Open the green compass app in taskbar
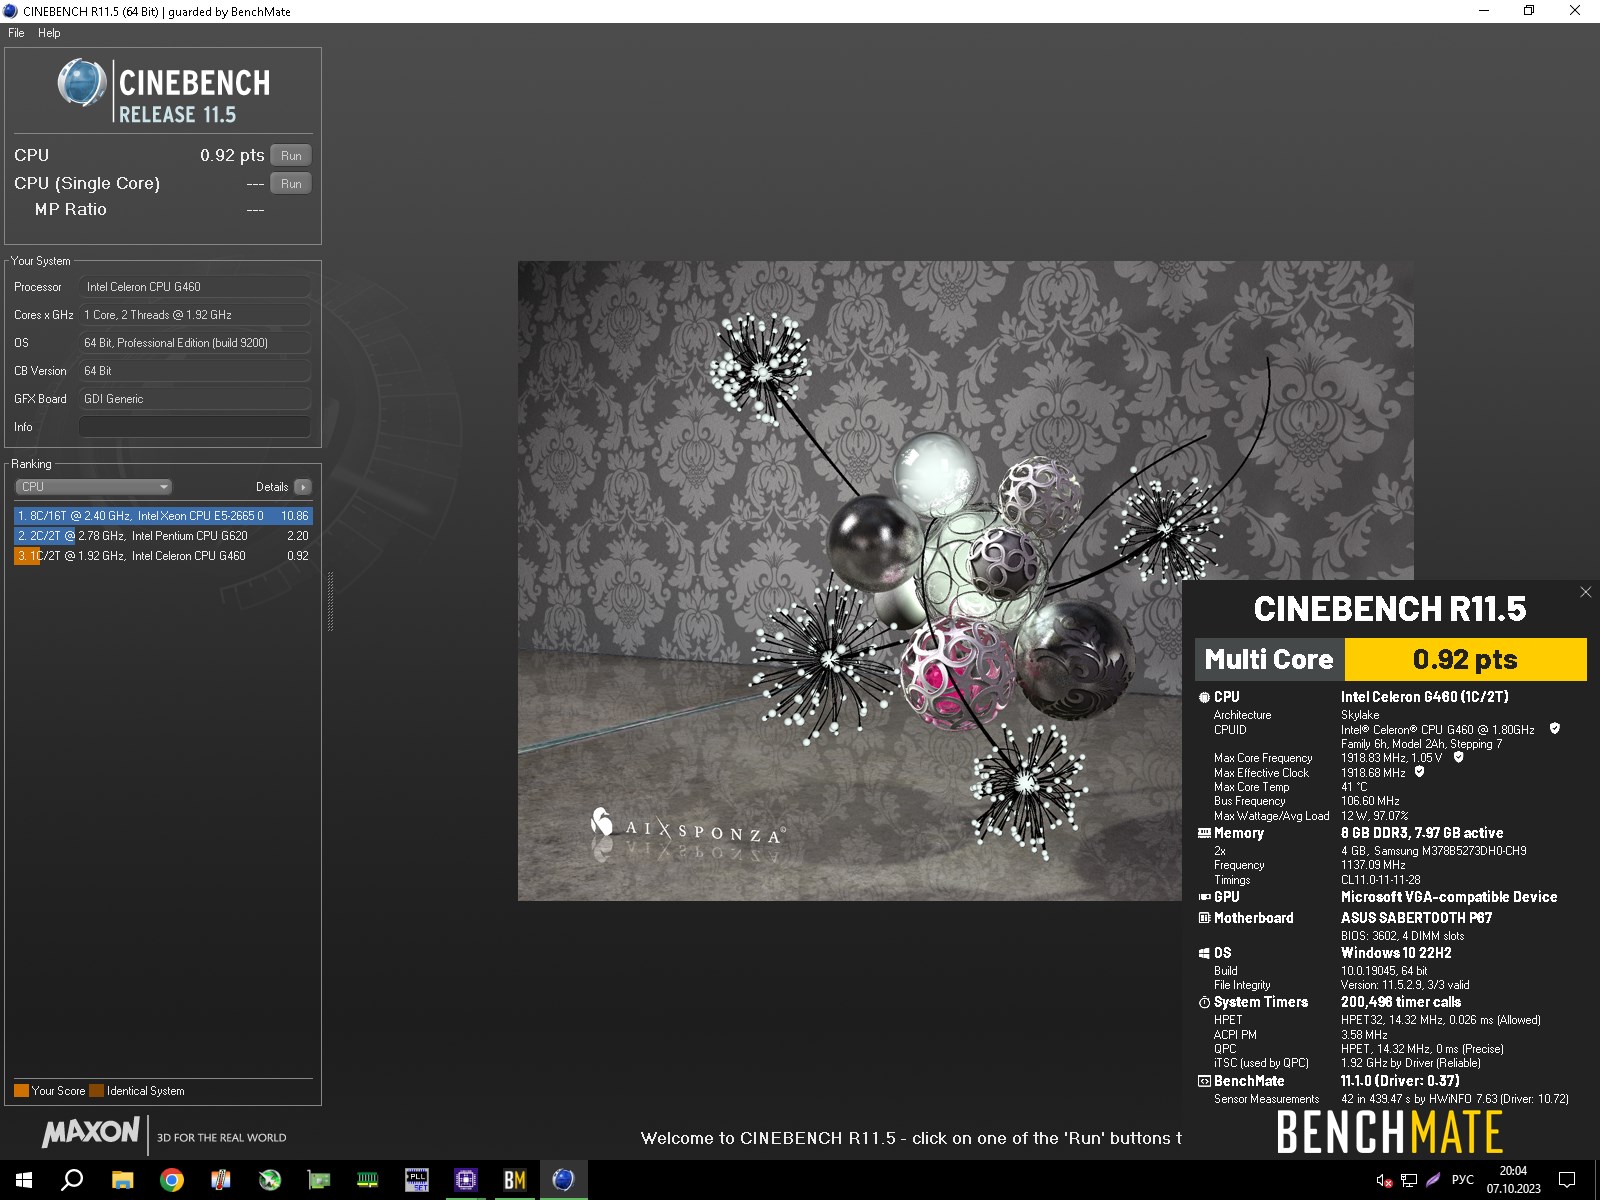The image size is (1600, 1200). (x=269, y=1180)
